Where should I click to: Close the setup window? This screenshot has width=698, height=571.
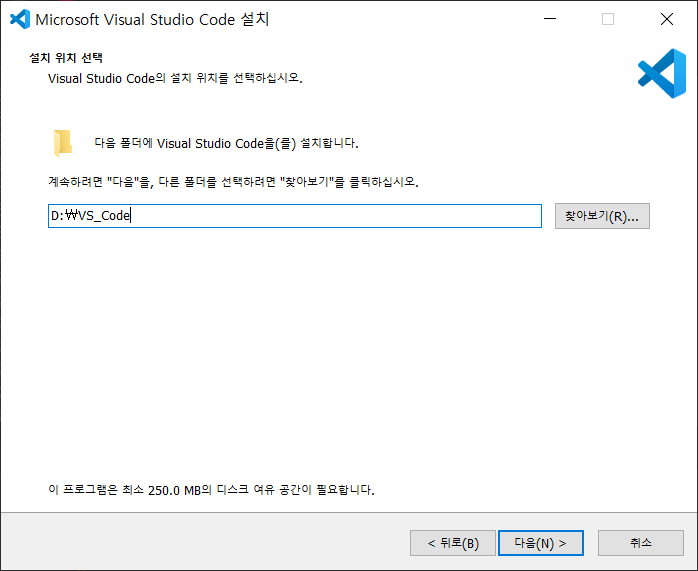(x=666, y=19)
